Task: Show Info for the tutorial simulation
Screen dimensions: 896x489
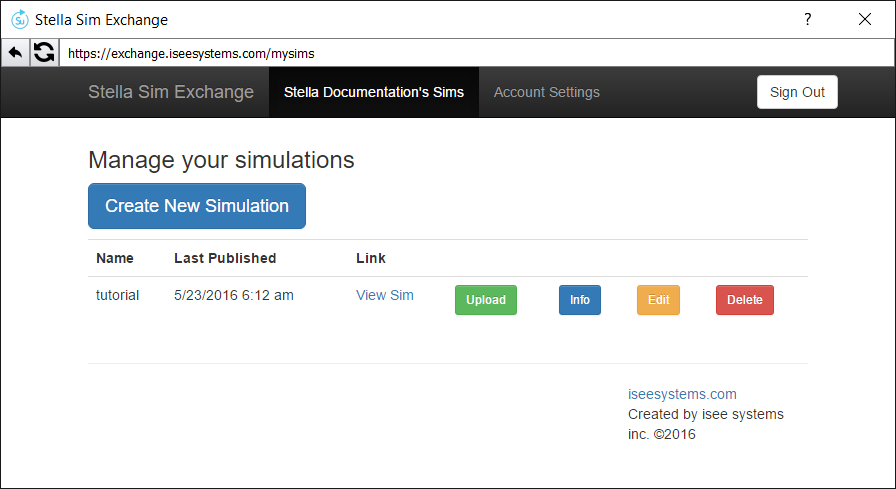Action: tap(580, 300)
